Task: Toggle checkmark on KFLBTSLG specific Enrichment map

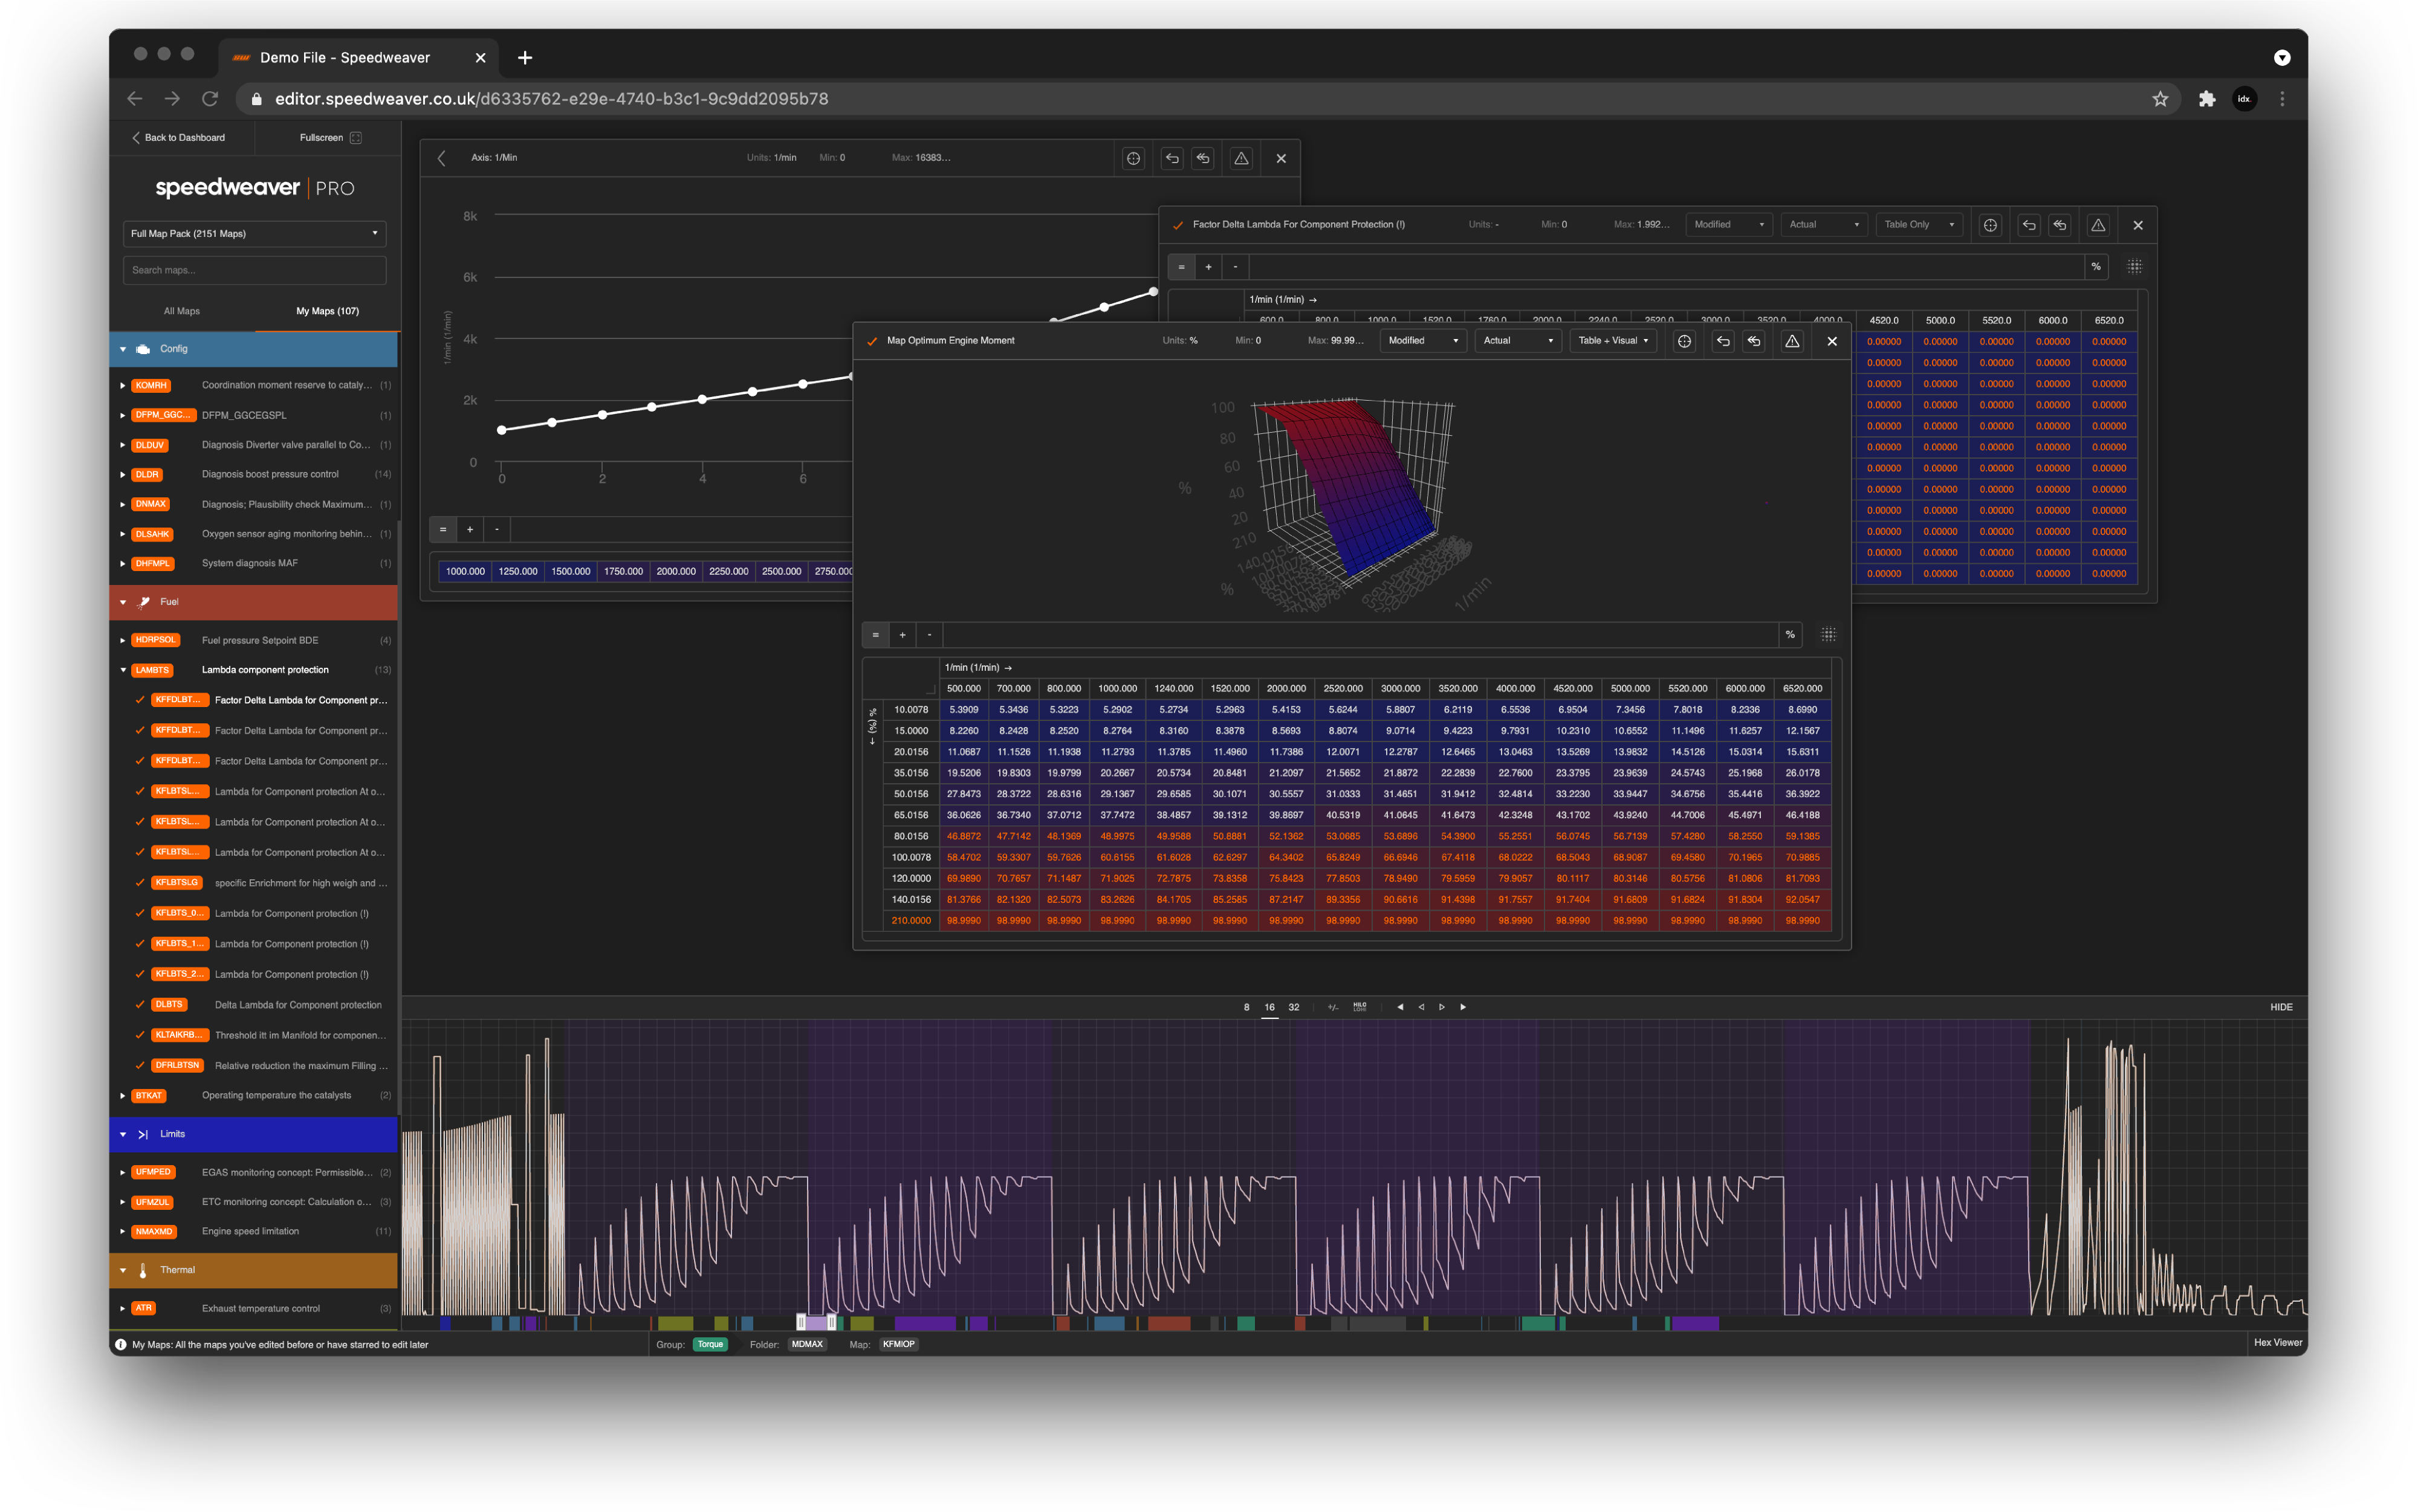Action: [140, 883]
